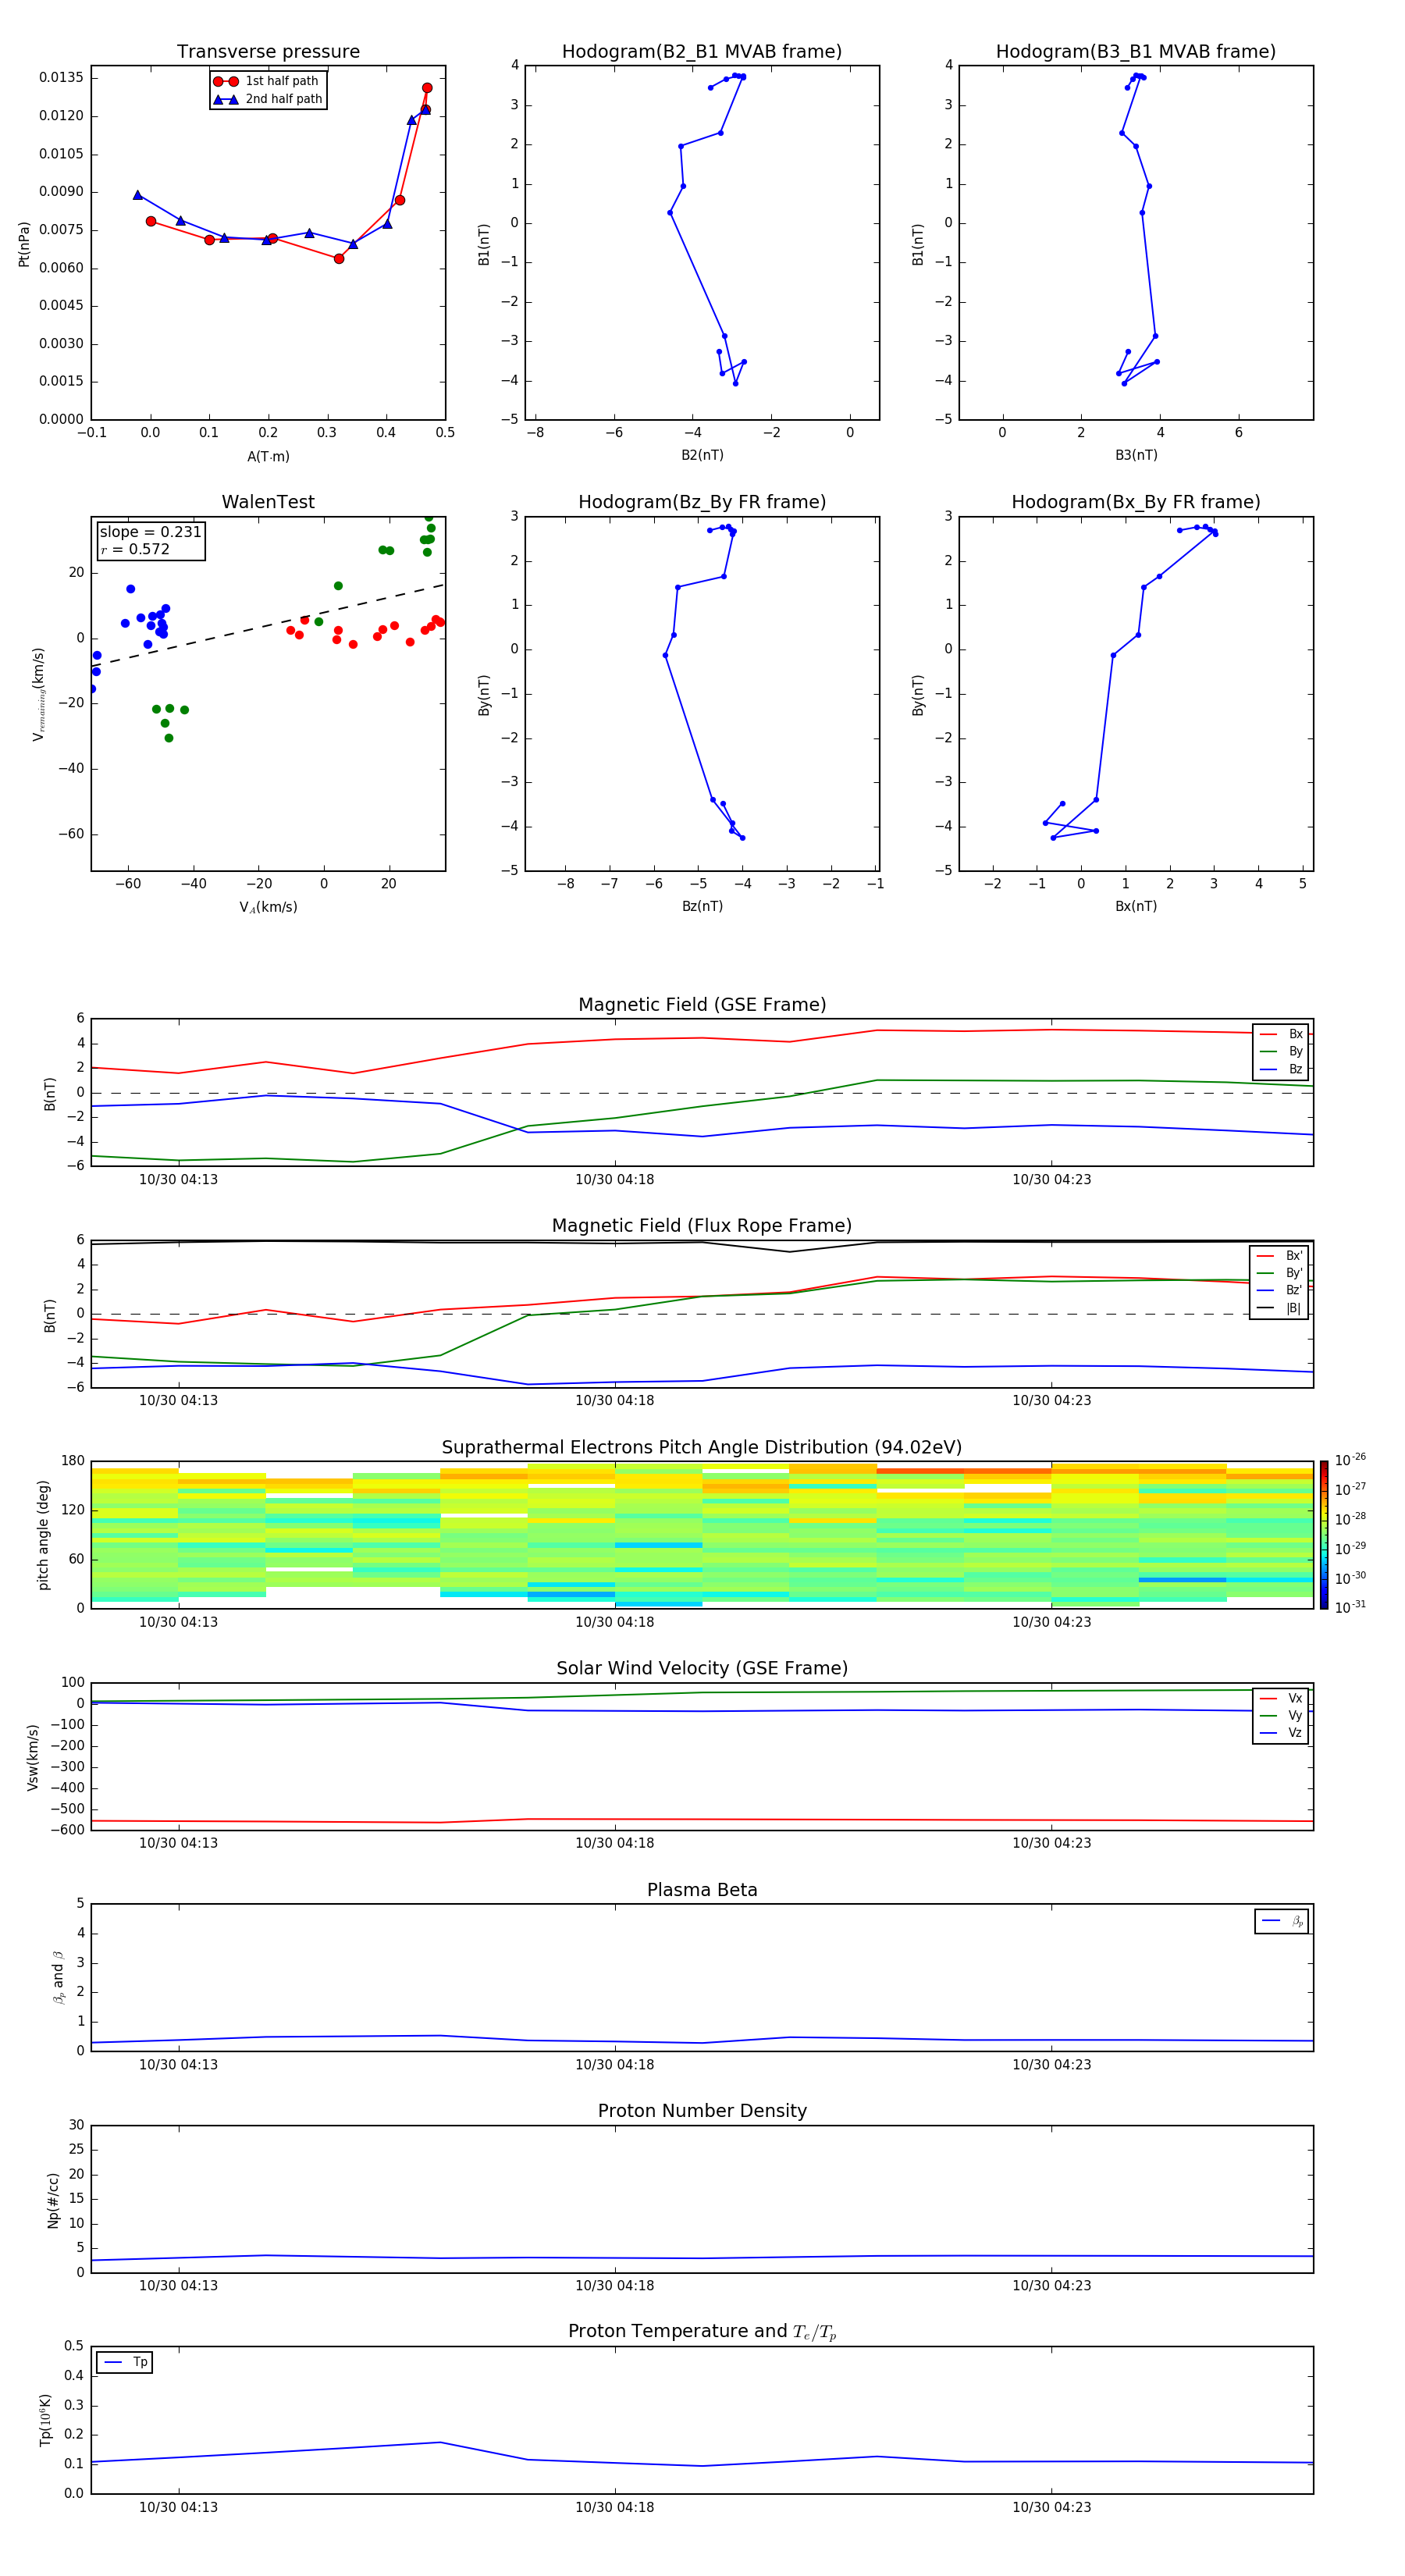The width and height of the screenshot is (1405, 2576).
Task: Click Vx legend entry in solar wind plot
Action: tap(1281, 1698)
